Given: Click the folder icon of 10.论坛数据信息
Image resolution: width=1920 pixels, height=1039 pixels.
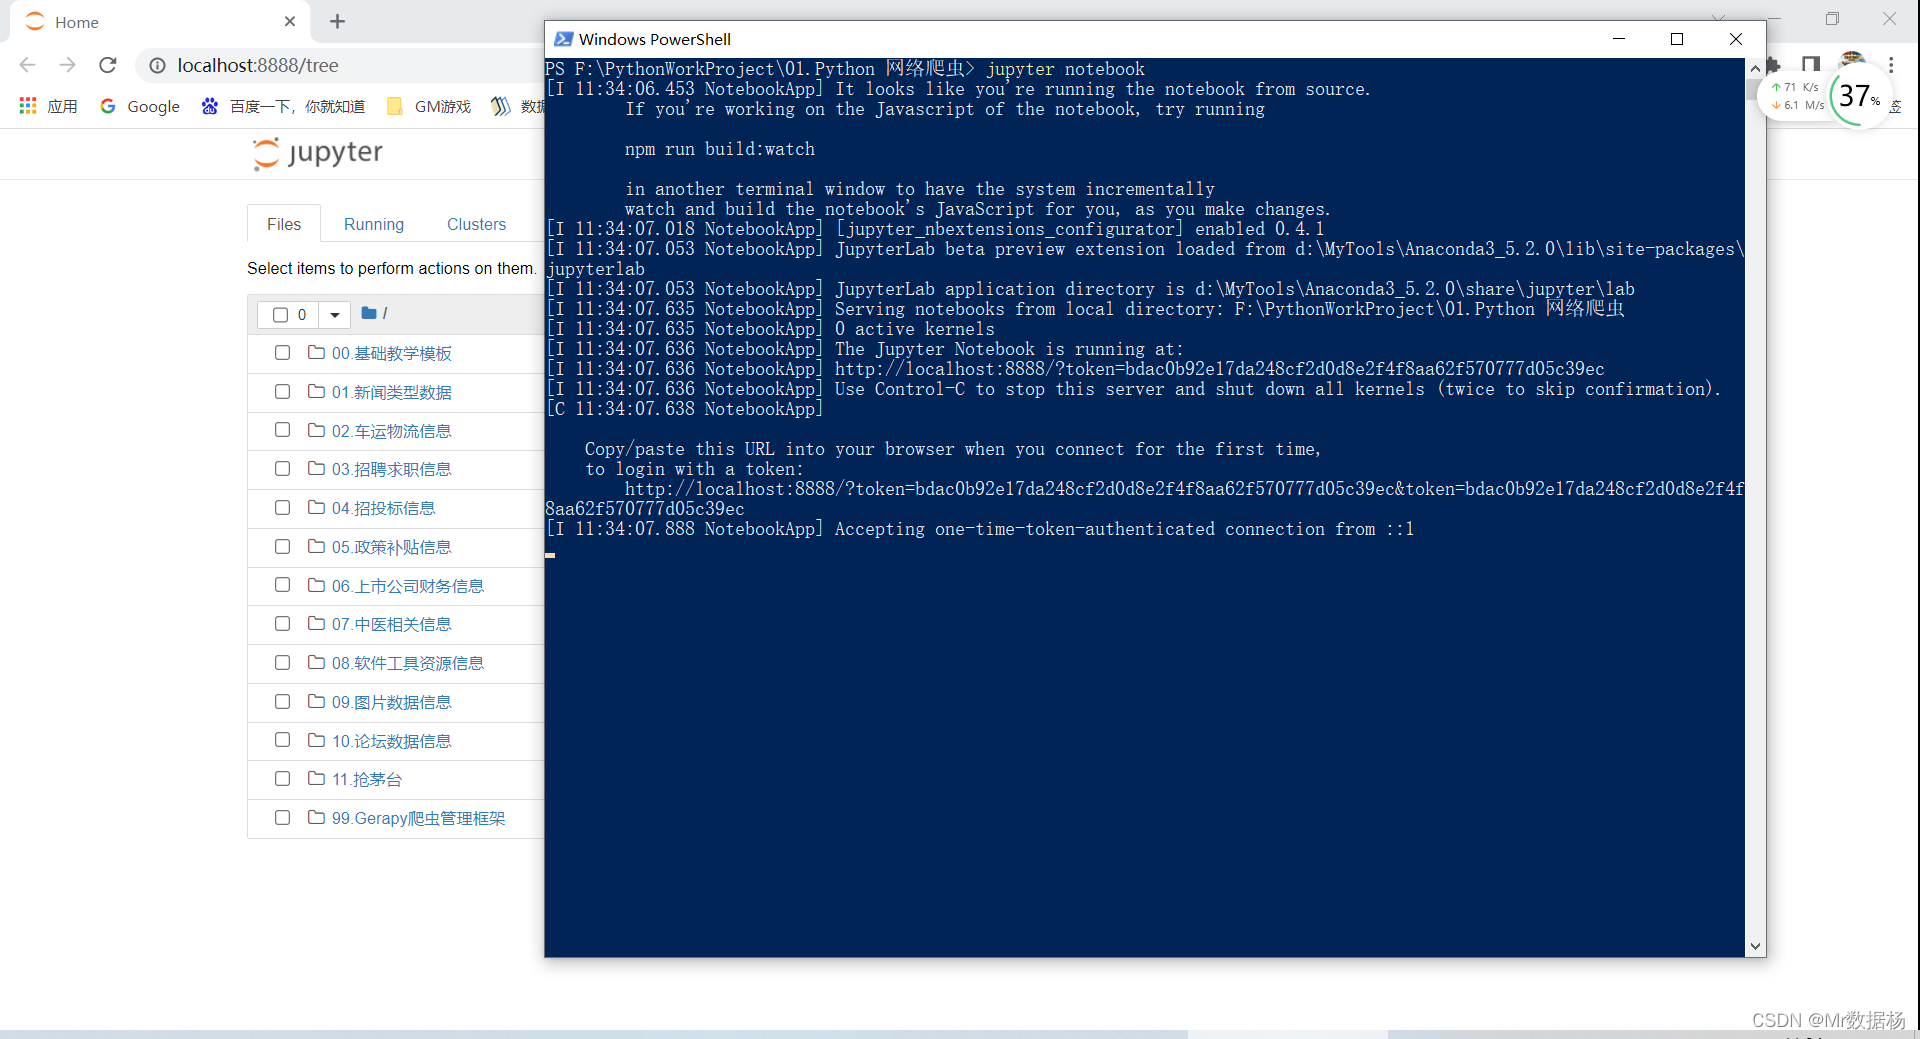Looking at the screenshot, I should pos(317,740).
